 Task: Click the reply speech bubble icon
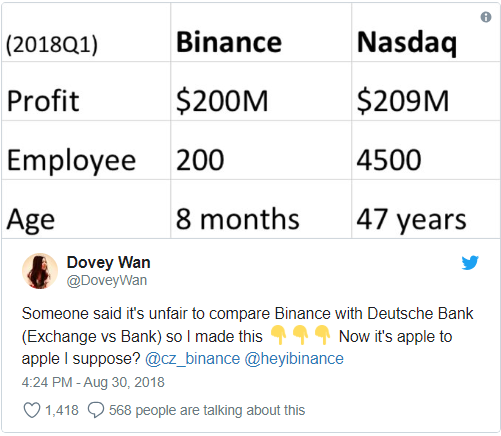coord(96,410)
